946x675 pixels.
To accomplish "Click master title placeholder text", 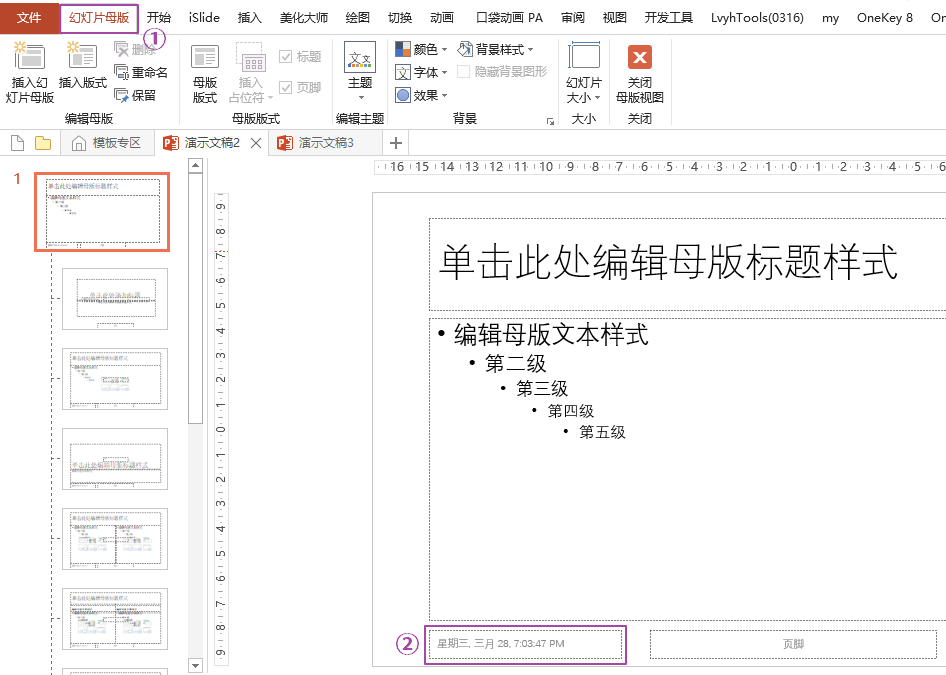I will pos(668,262).
